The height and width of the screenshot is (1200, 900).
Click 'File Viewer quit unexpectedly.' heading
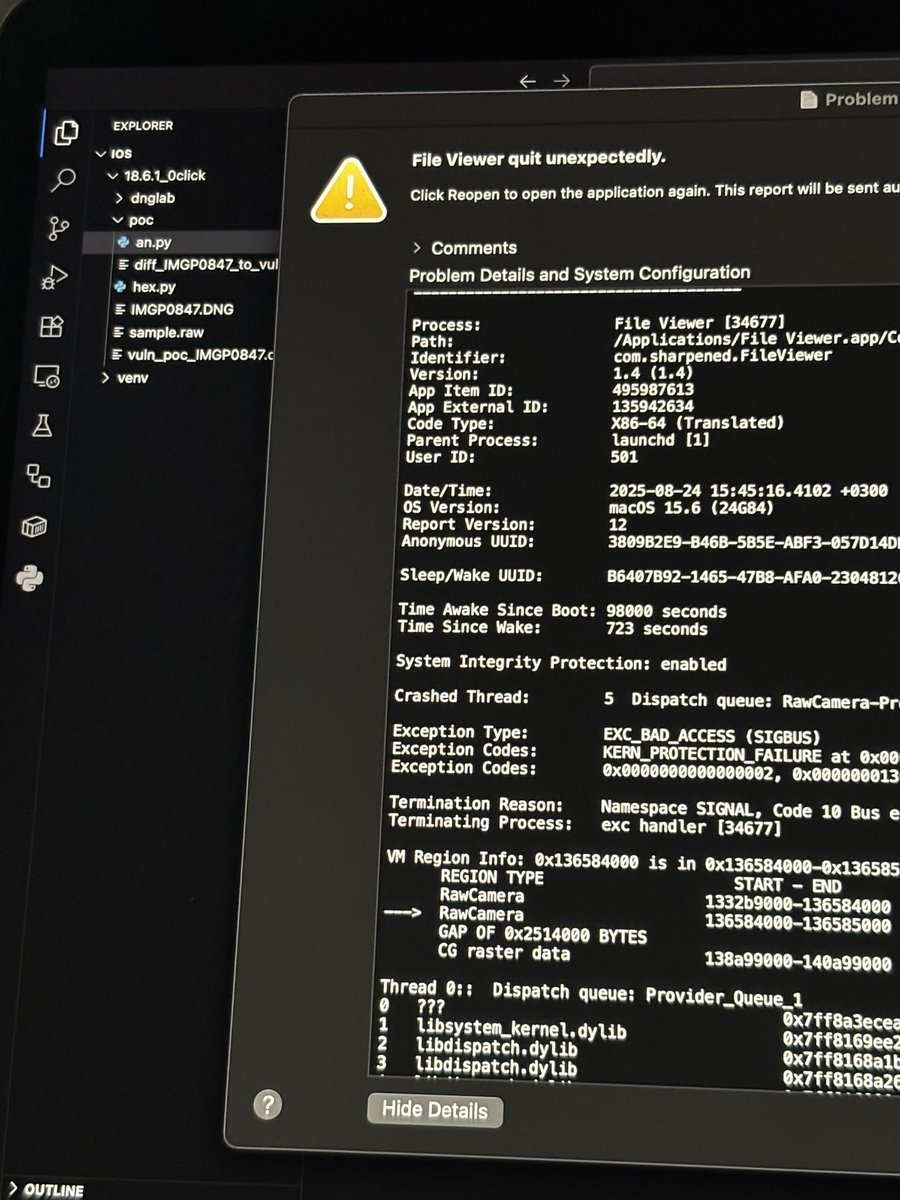coord(538,158)
